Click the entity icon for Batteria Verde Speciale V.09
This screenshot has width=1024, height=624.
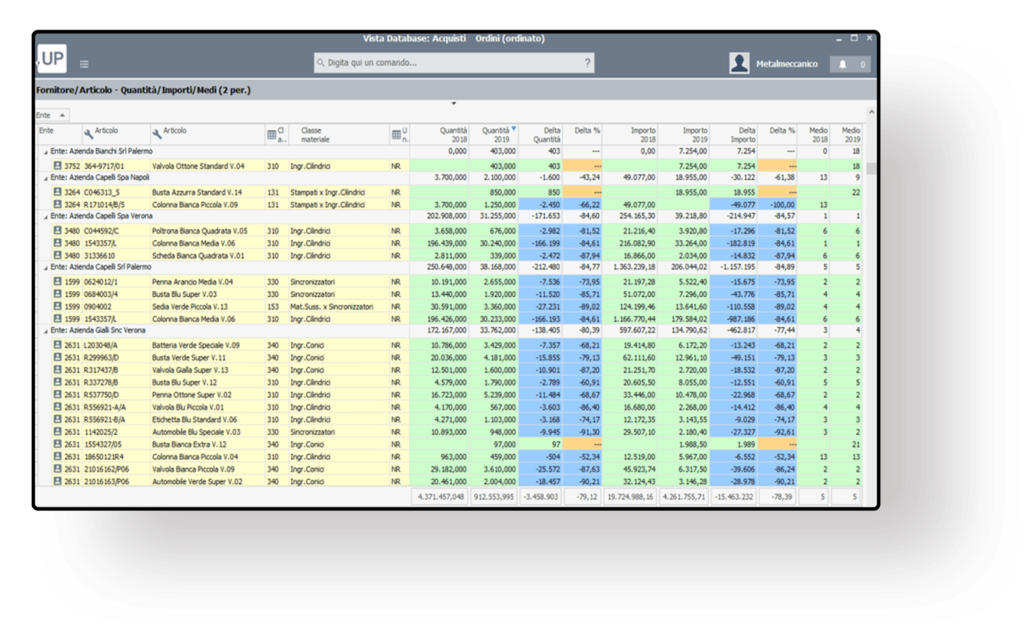[x=57, y=344]
